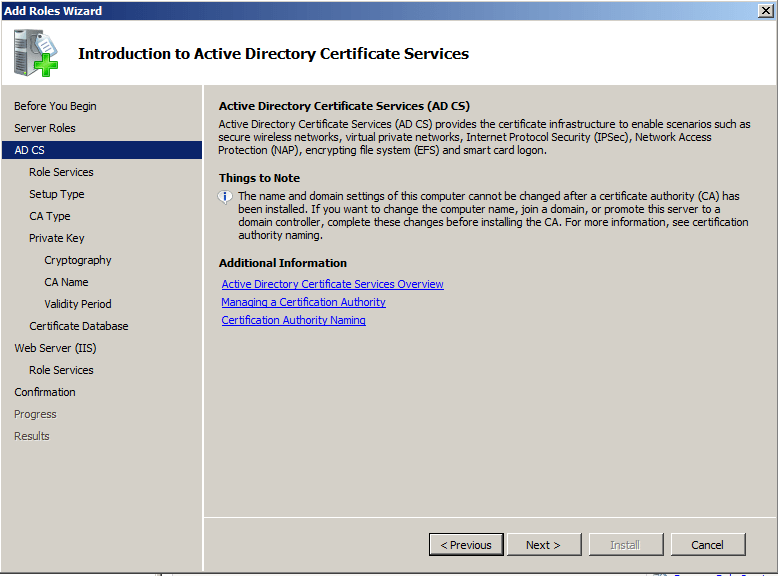
Task: Go to Cryptography settings step
Action: pos(78,260)
